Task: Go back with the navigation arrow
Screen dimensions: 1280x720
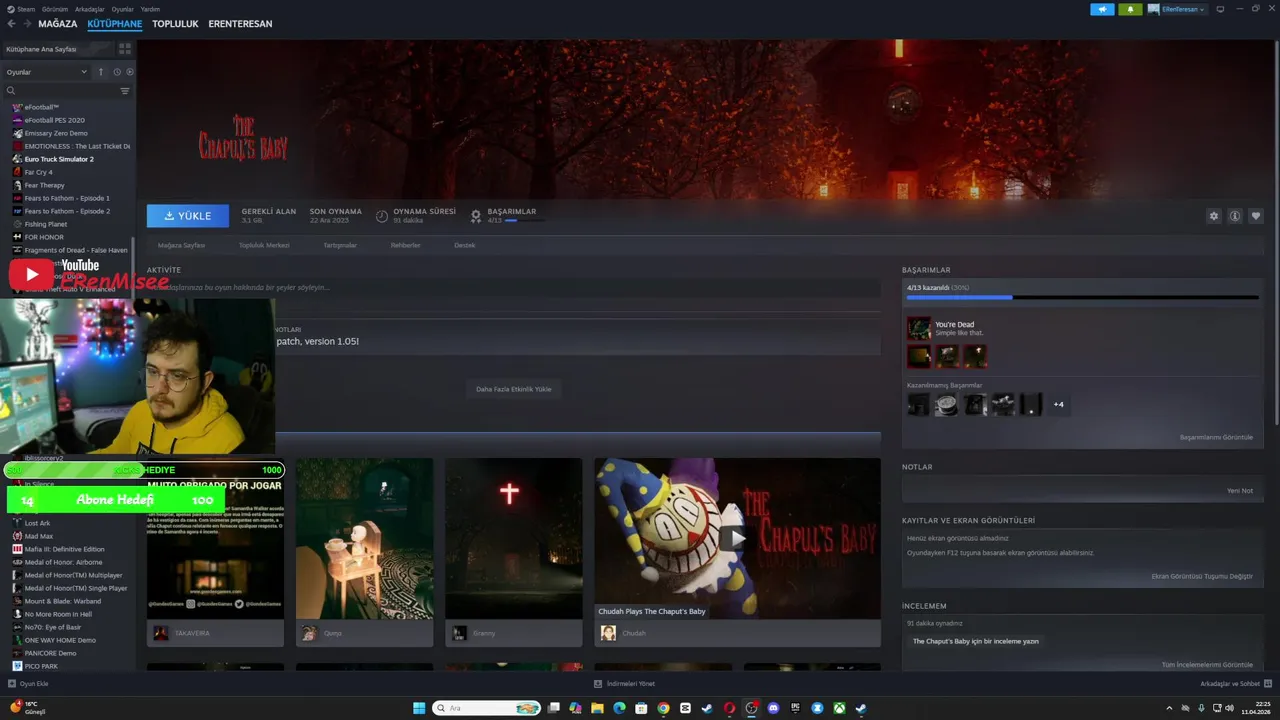Action: click(x=11, y=24)
